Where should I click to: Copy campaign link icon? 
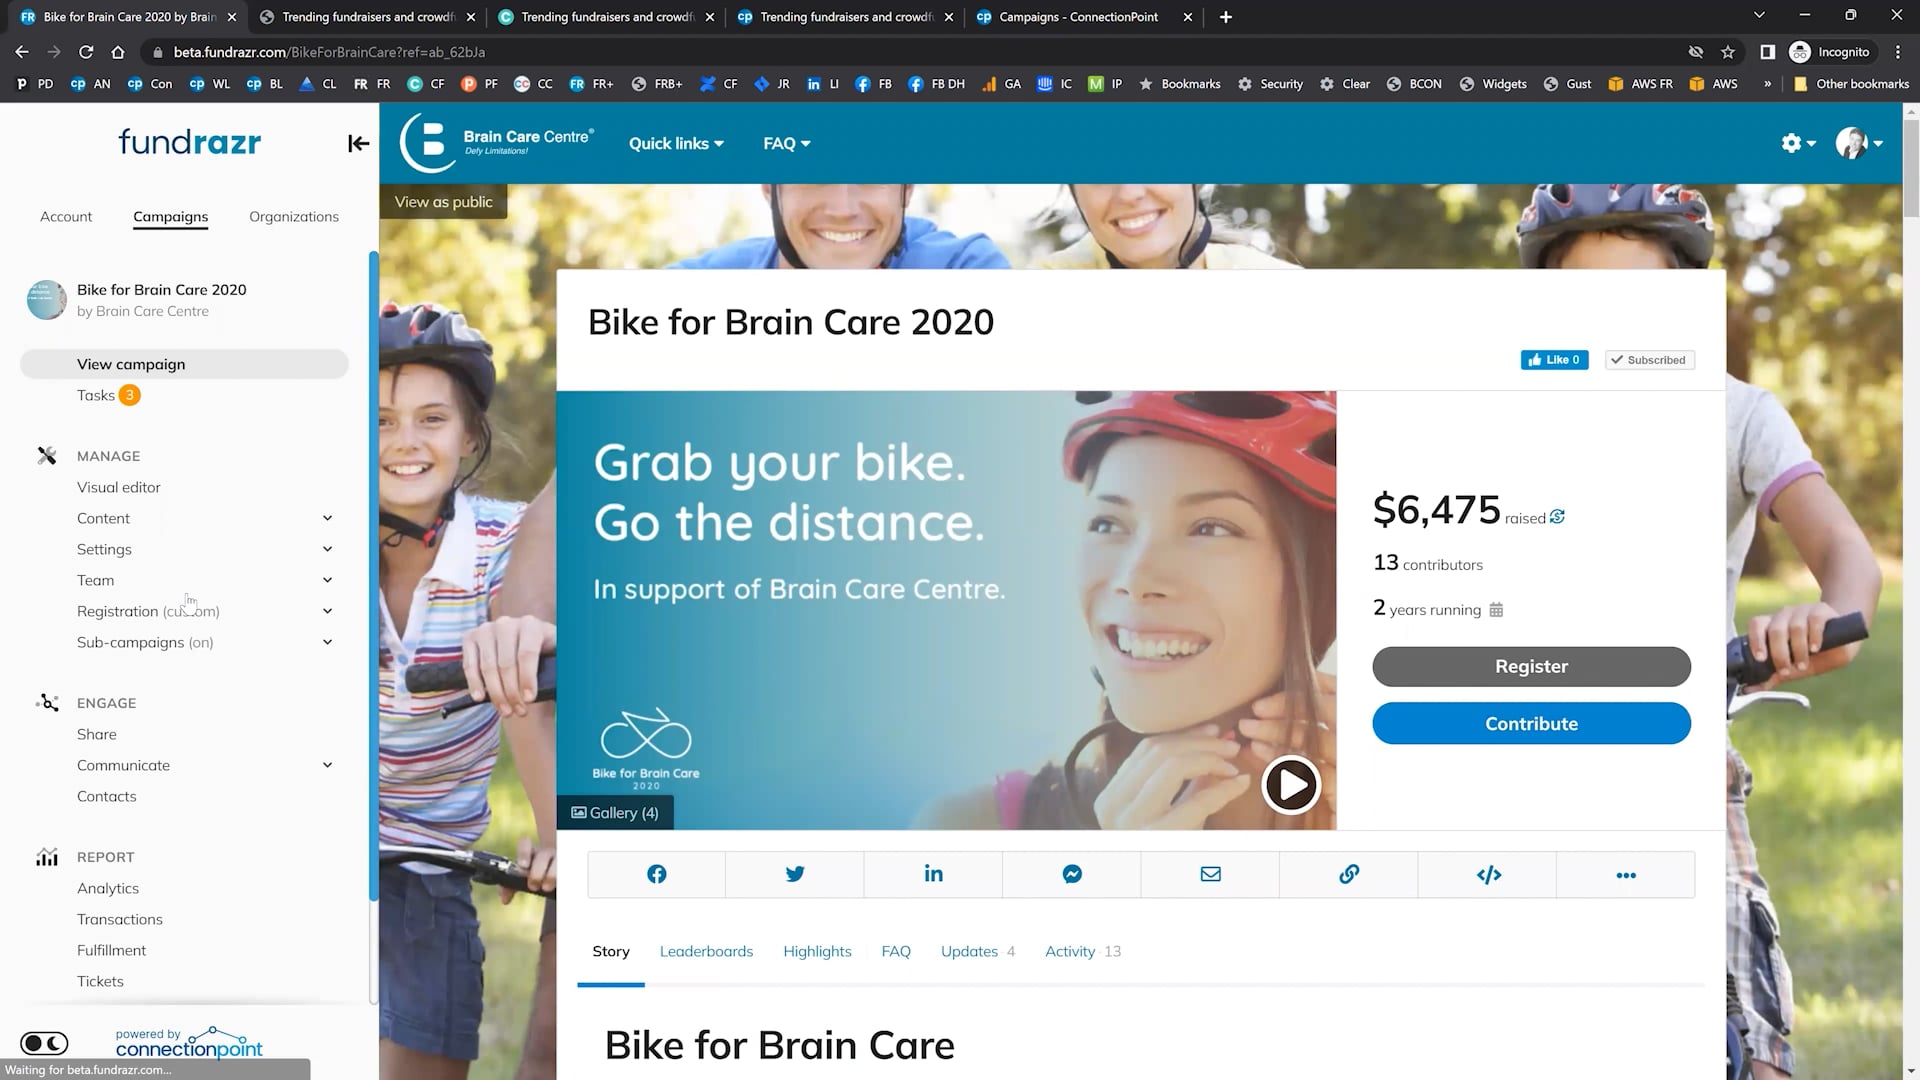(x=1349, y=875)
